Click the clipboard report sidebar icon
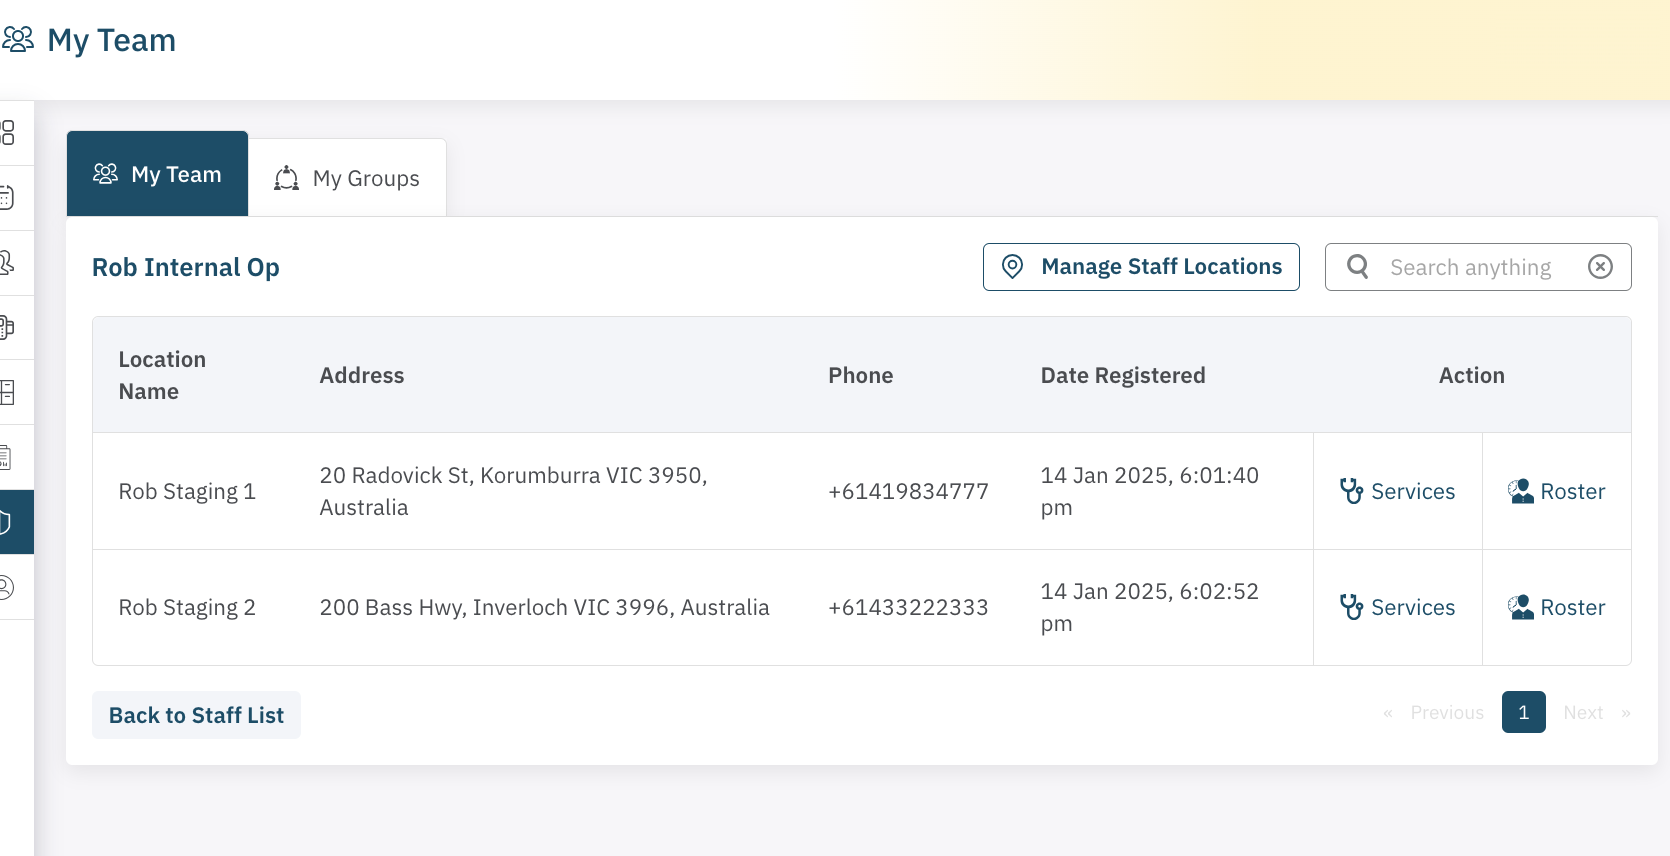Image resolution: width=1670 pixels, height=856 pixels. click(x=6, y=457)
